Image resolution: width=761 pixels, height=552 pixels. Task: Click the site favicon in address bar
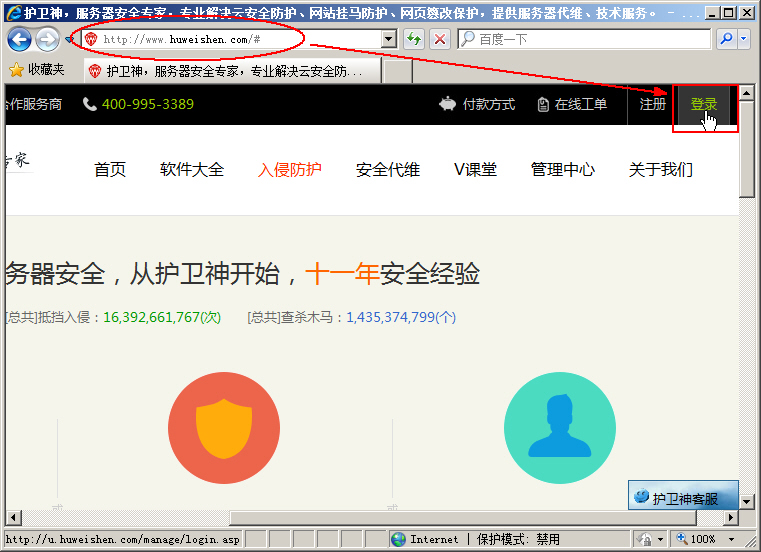pos(91,39)
